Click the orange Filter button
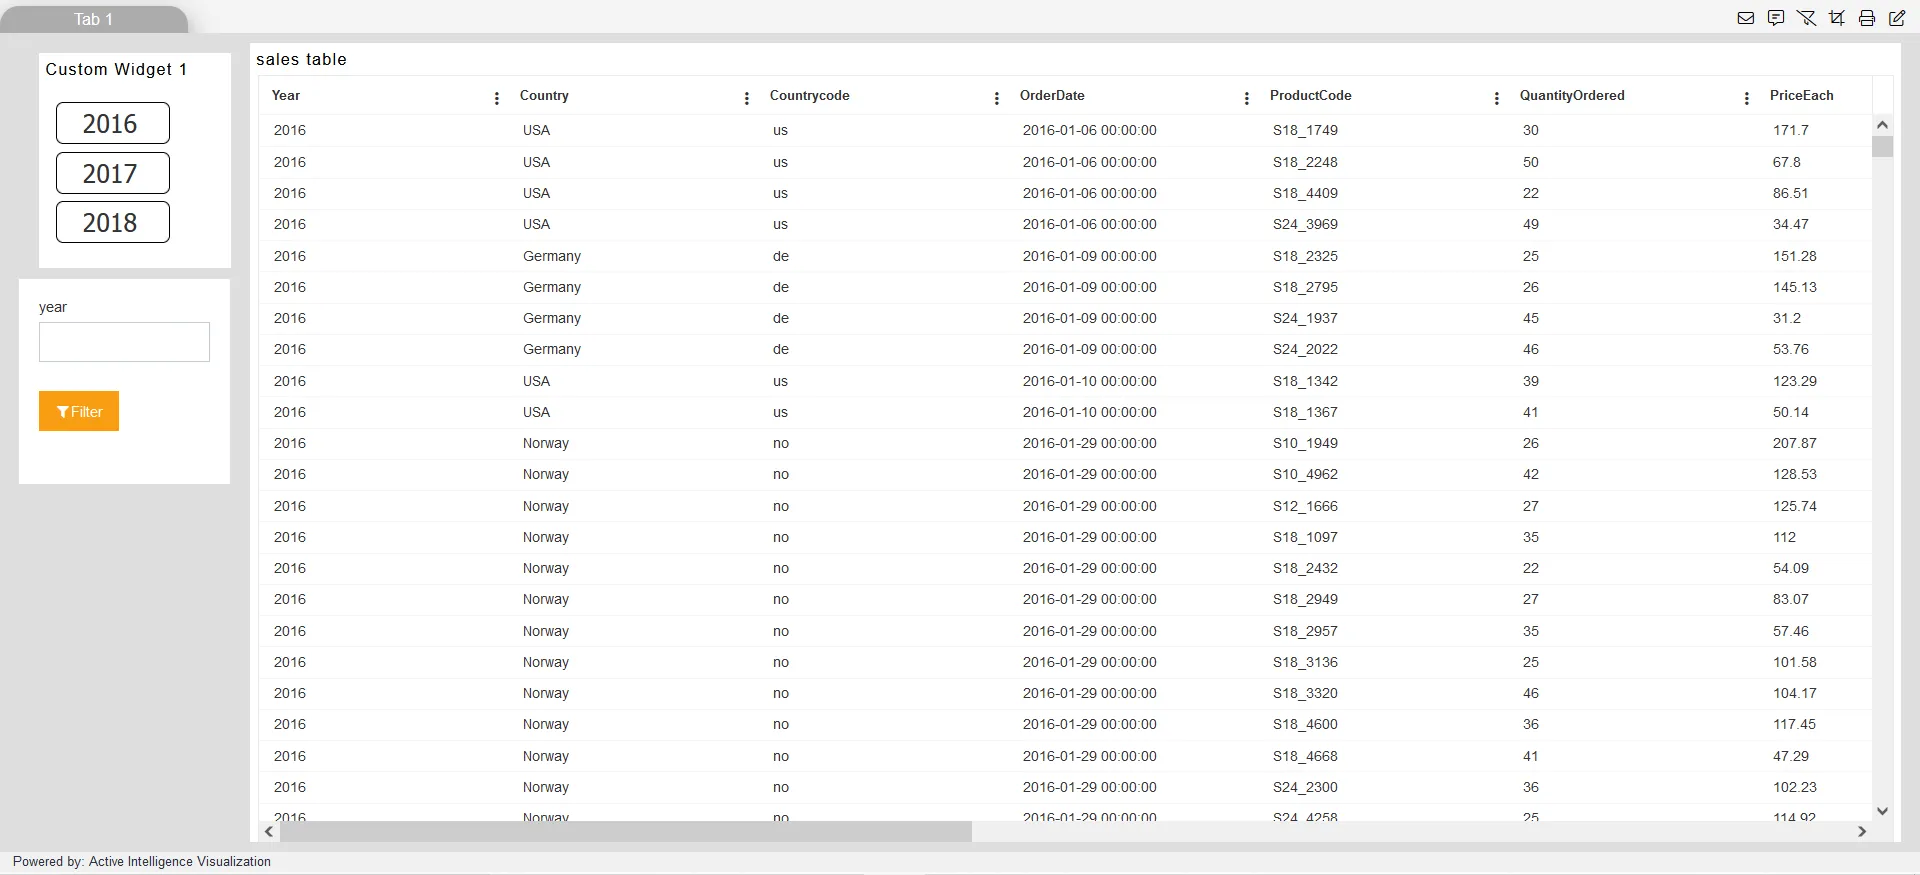This screenshot has height=875, width=1920. [79, 411]
